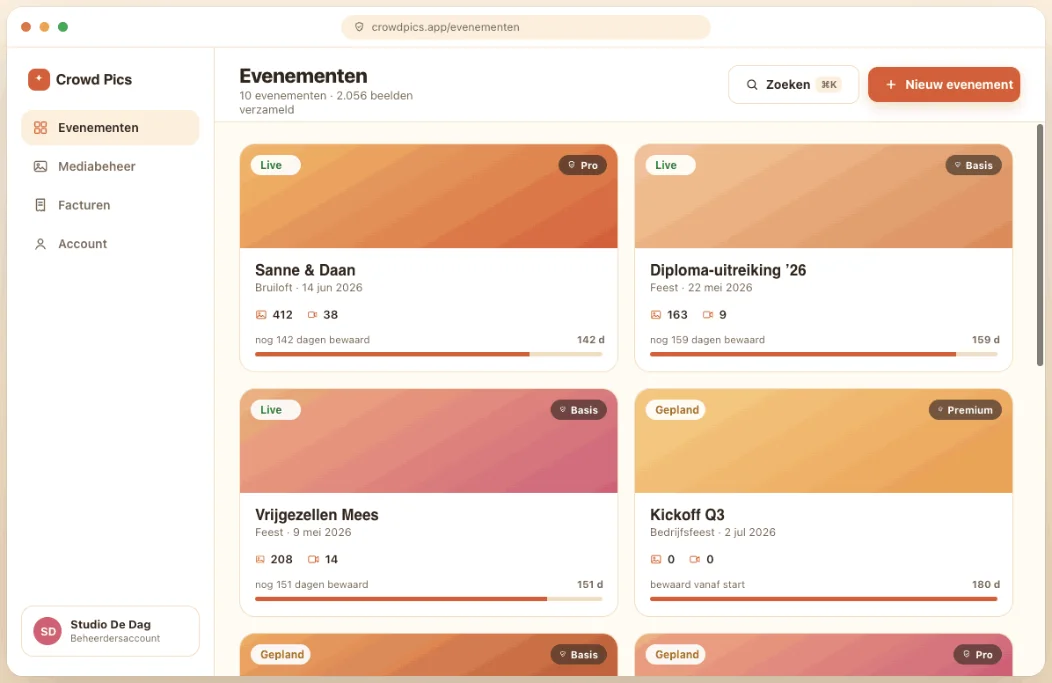Click the video count icon on Diploma-uitreiking '26
Image resolution: width=1052 pixels, height=683 pixels.
pos(708,315)
